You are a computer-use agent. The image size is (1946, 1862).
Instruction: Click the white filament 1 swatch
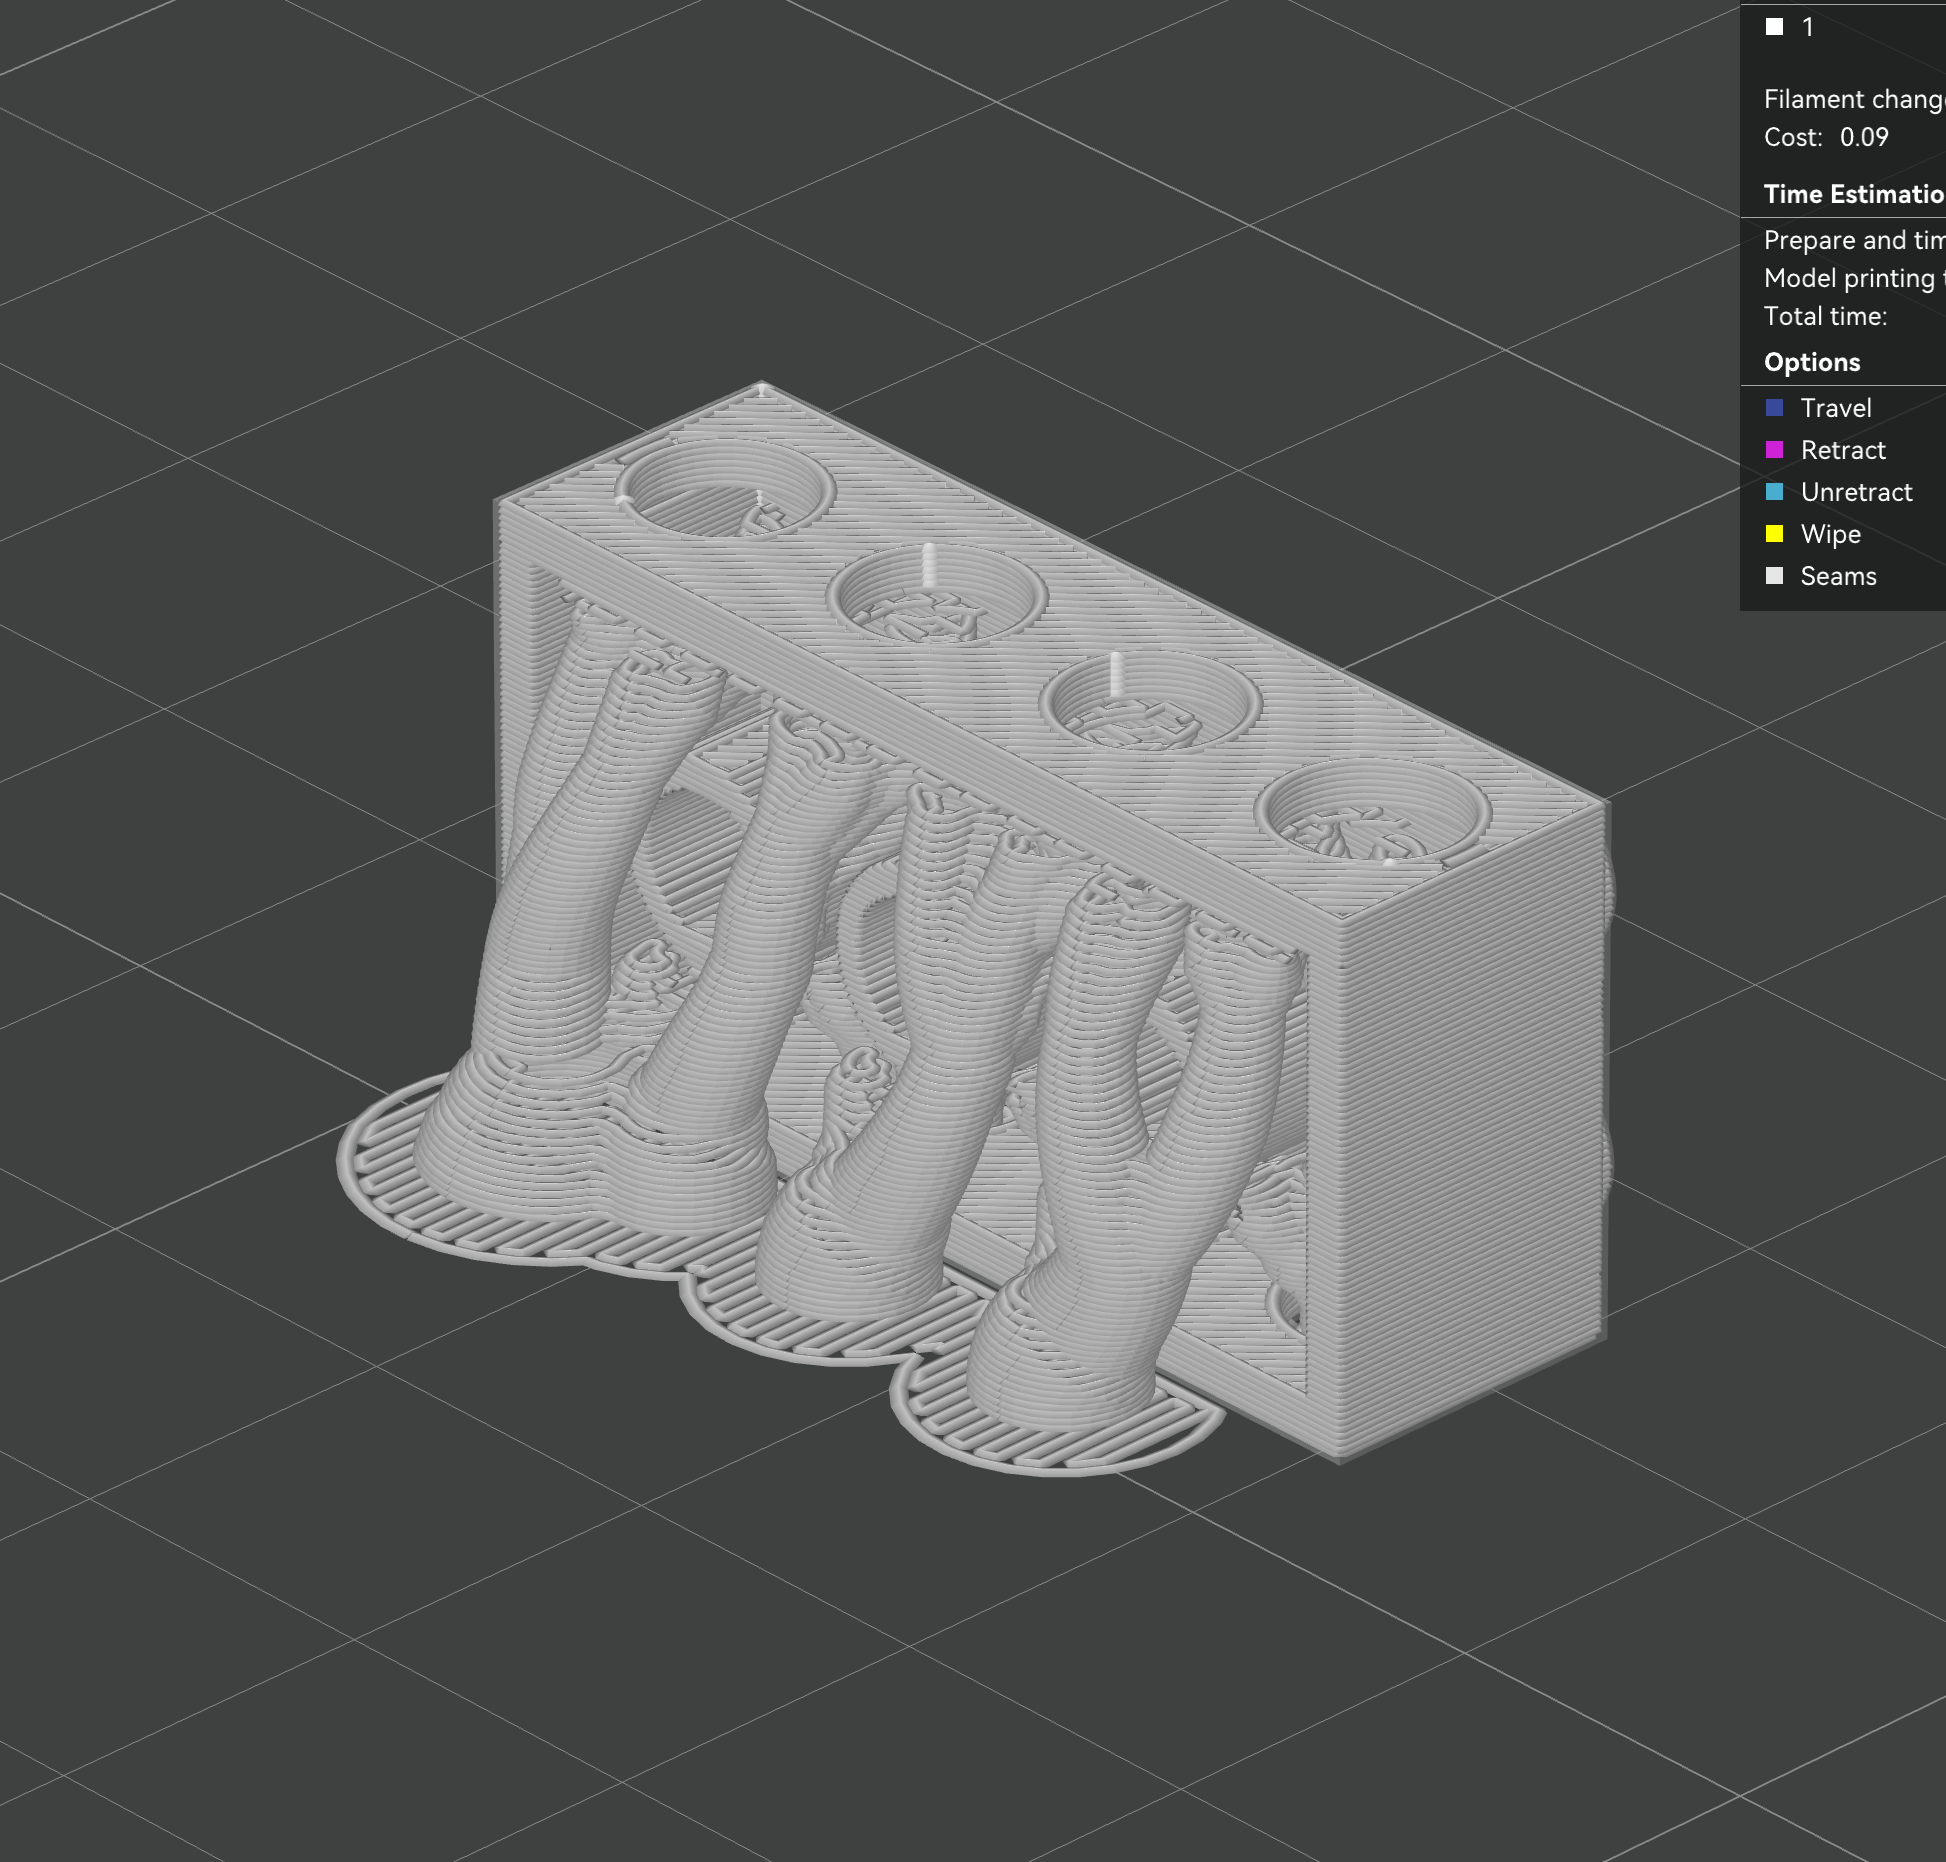point(1775,27)
